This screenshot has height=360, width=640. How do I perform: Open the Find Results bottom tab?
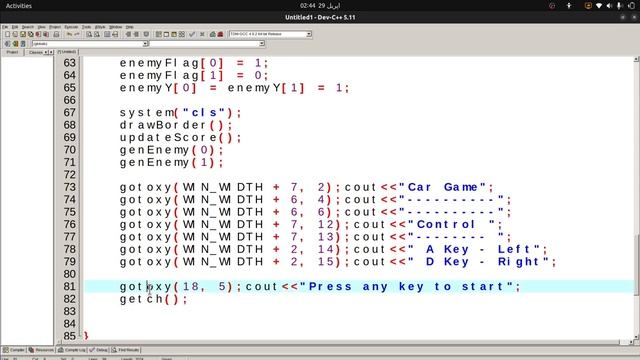tap(125, 350)
